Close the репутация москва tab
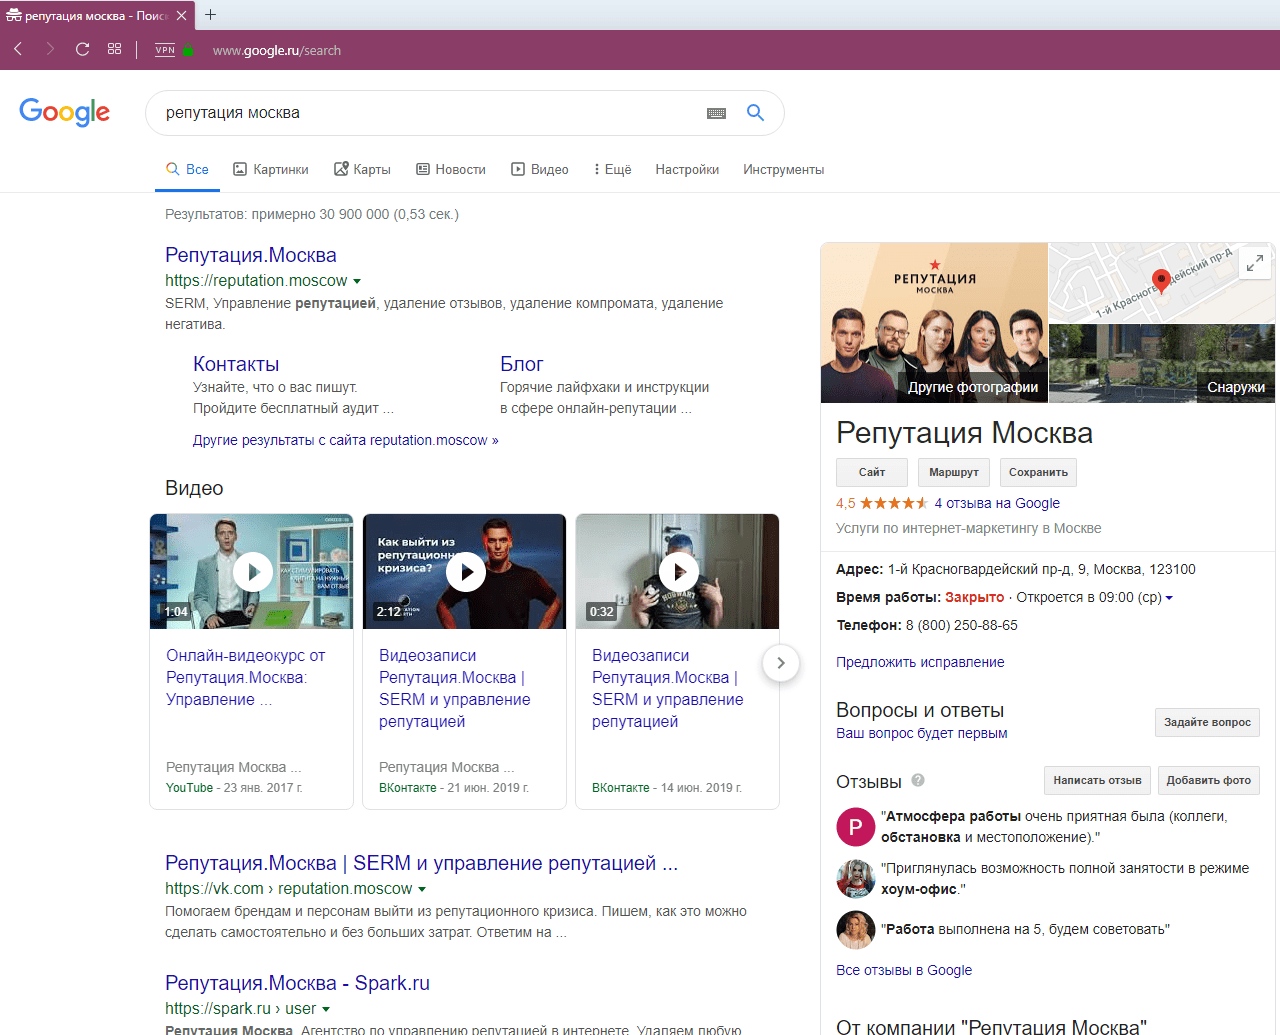The height and width of the screenshot is (1035, 1280). [181, 15]
